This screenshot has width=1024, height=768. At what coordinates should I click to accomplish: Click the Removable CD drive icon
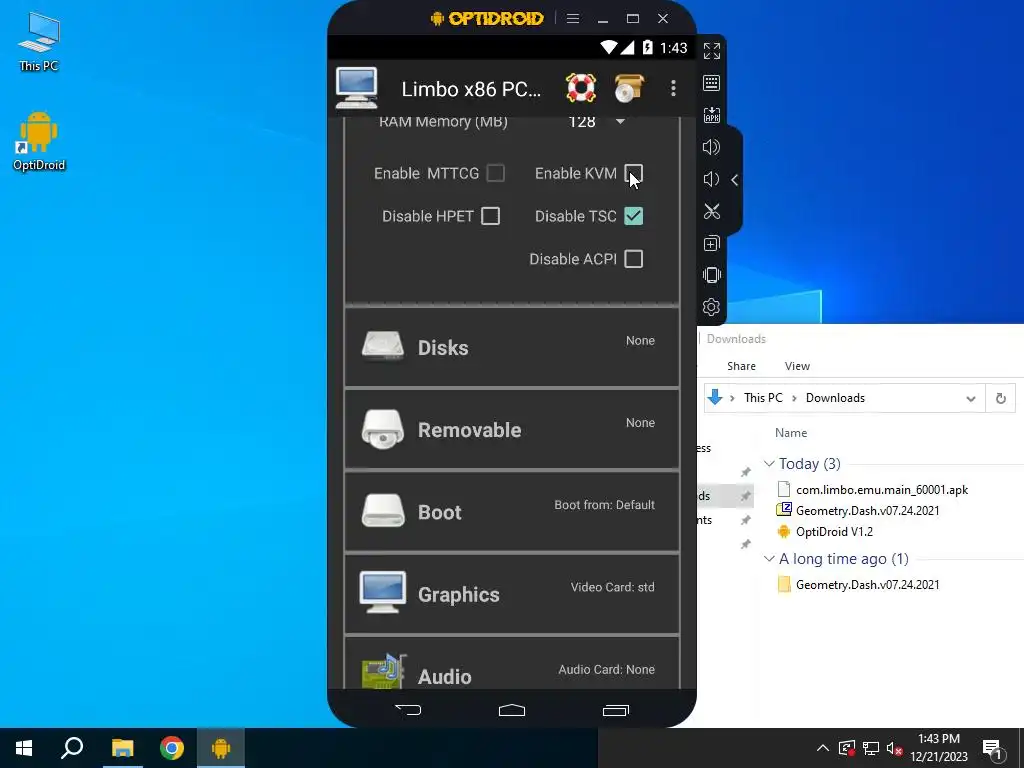click(383, 429)
